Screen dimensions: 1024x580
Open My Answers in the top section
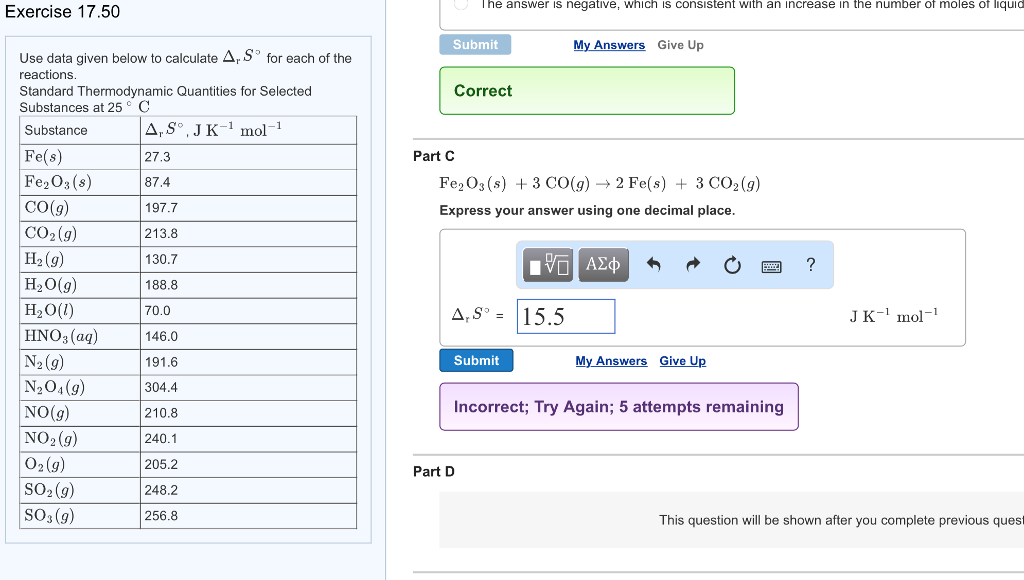pos(611,44)
